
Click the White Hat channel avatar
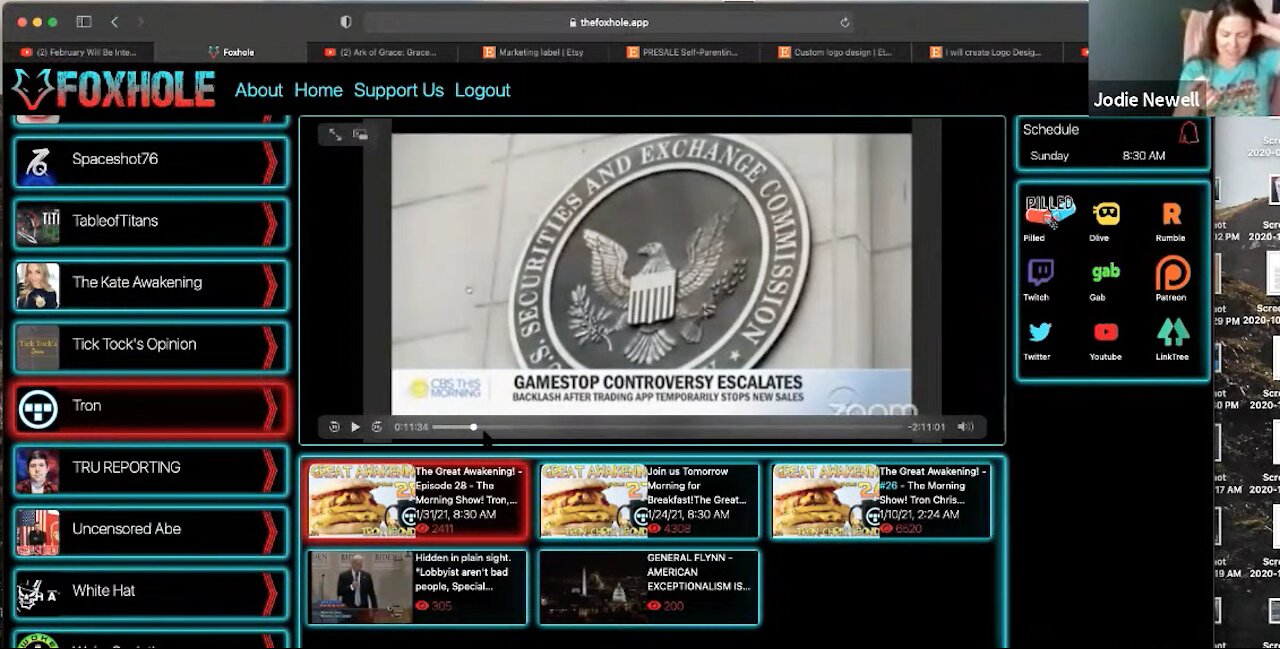pyautogui.click(x=38, y=594)
